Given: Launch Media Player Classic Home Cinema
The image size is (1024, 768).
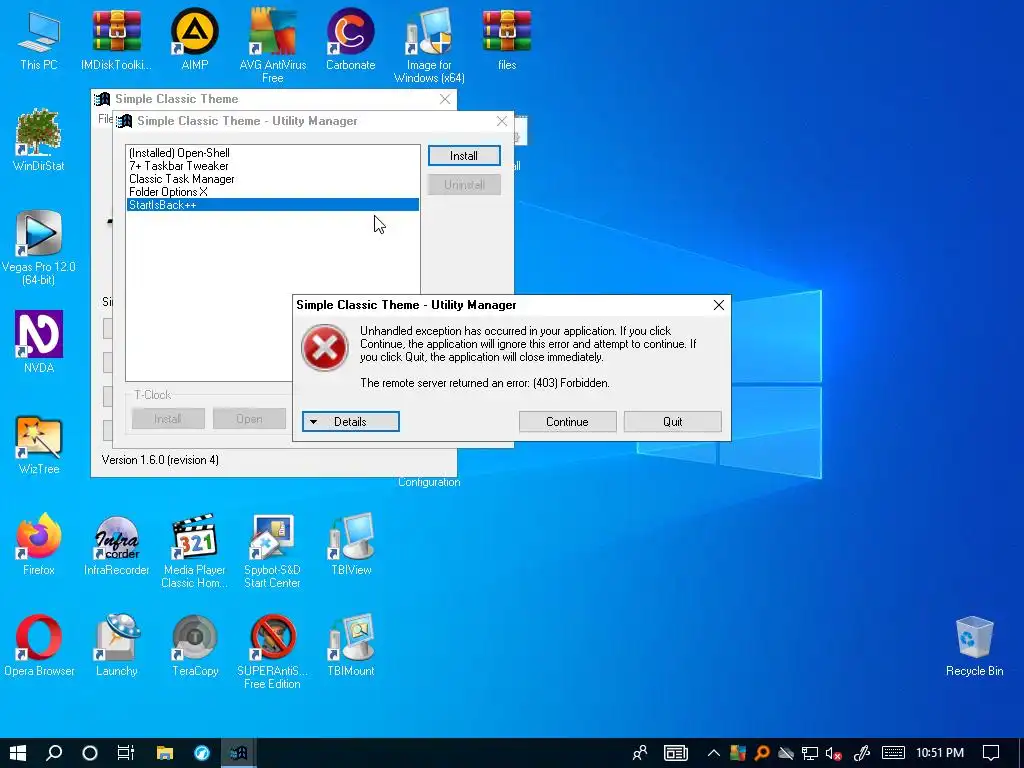Looking at the screenshot, I should (x=195, y=550).
